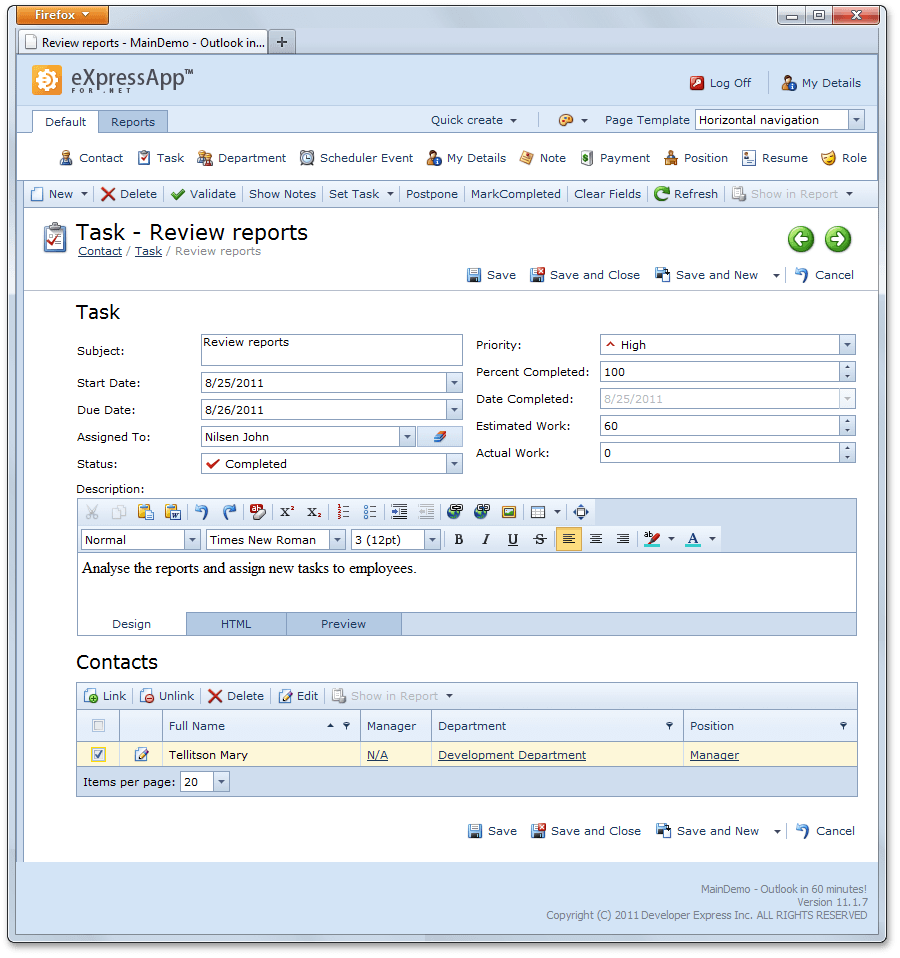Click eXpressApp logo icon
This screenshot has height=958, width=900.
(47, 80)
